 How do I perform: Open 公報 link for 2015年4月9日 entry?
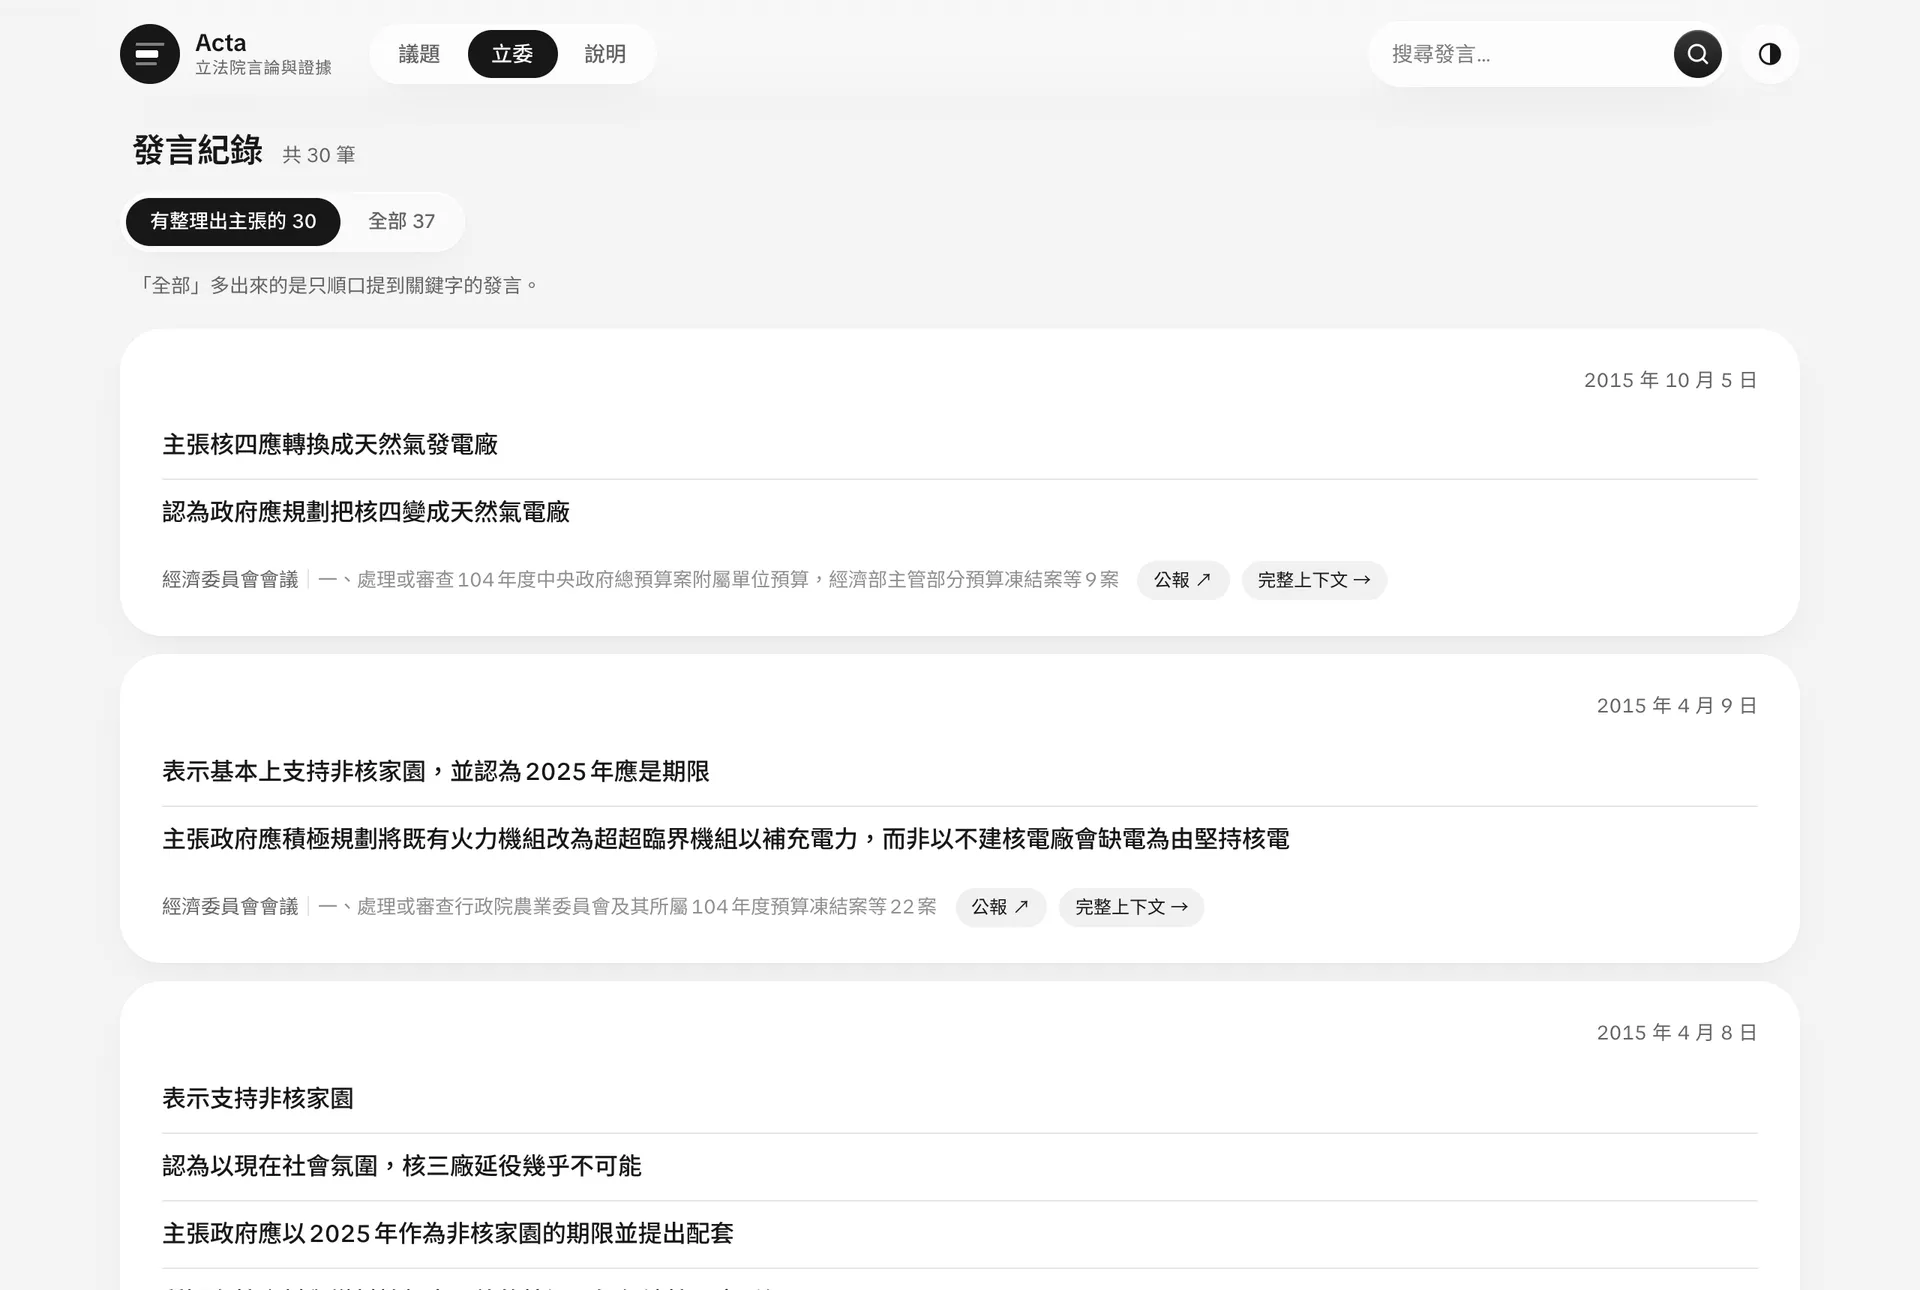click(x=1000, y=907)
